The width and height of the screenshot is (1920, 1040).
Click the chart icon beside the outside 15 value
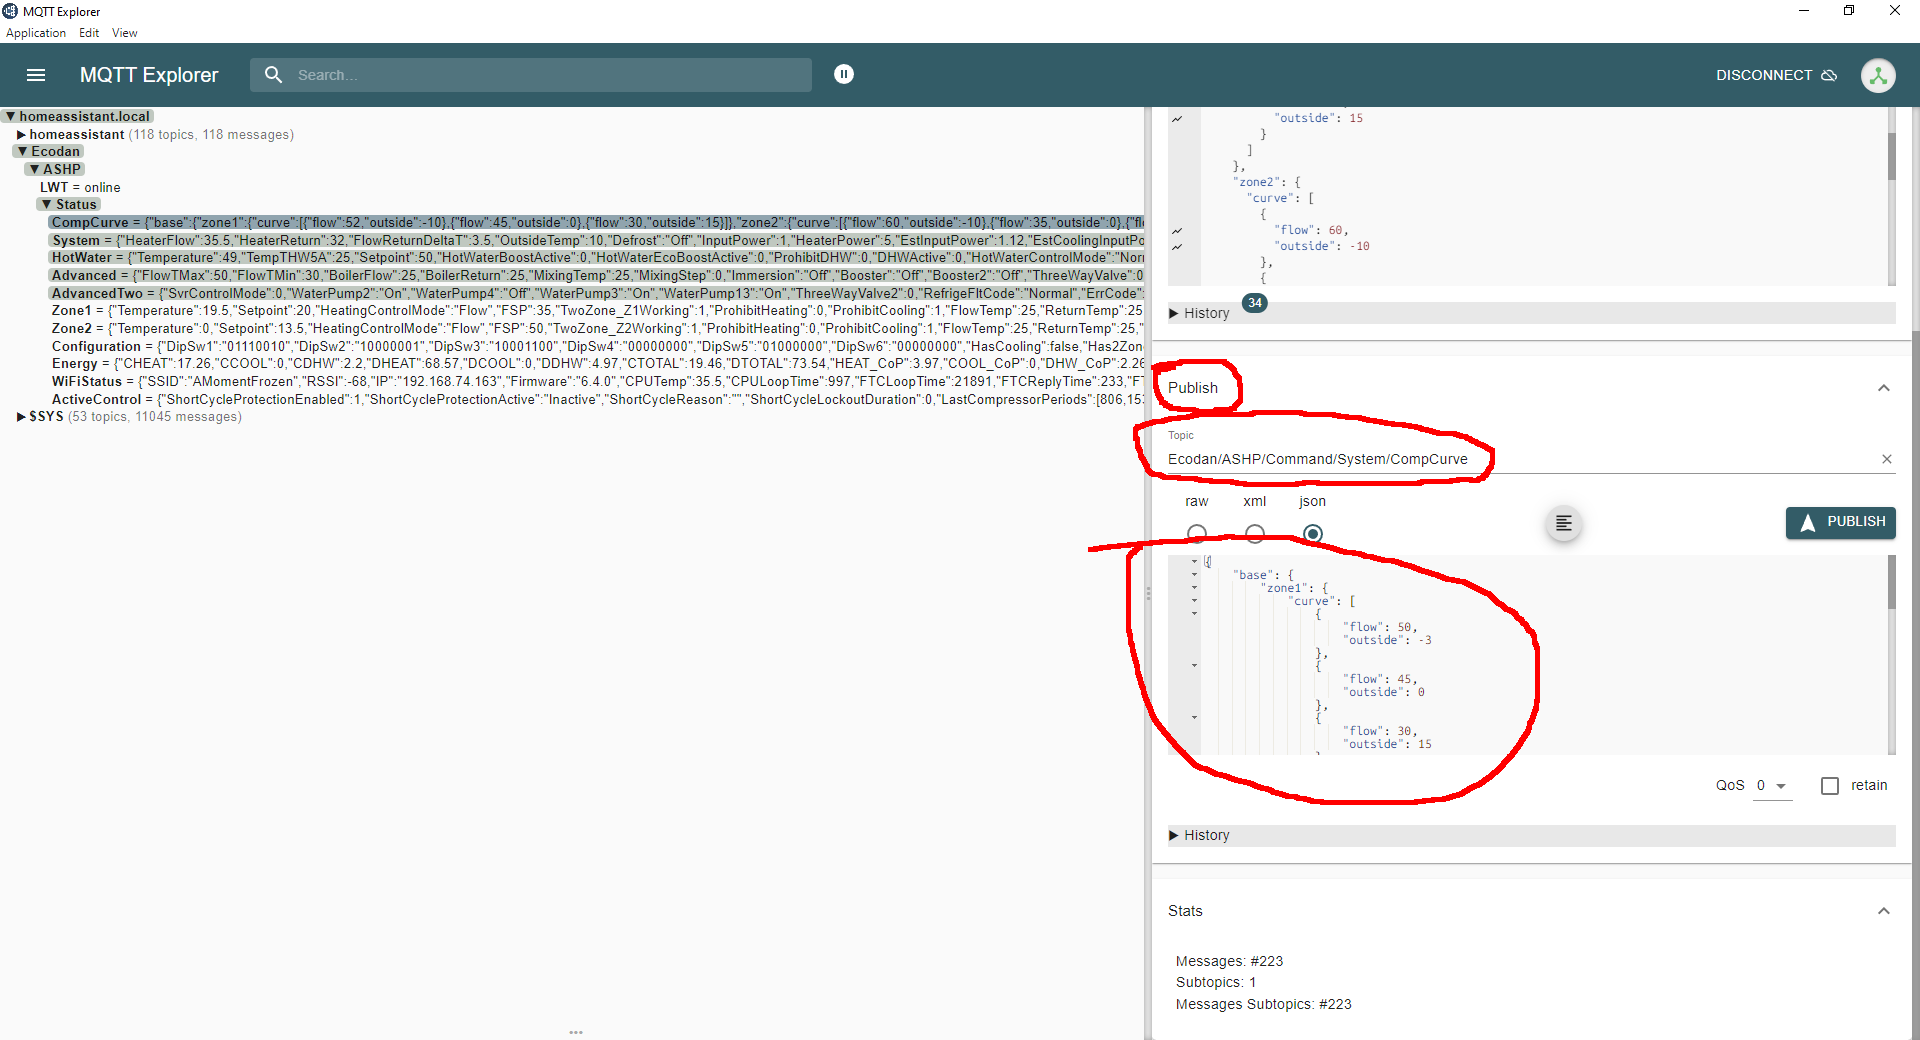coord(1177,119)
